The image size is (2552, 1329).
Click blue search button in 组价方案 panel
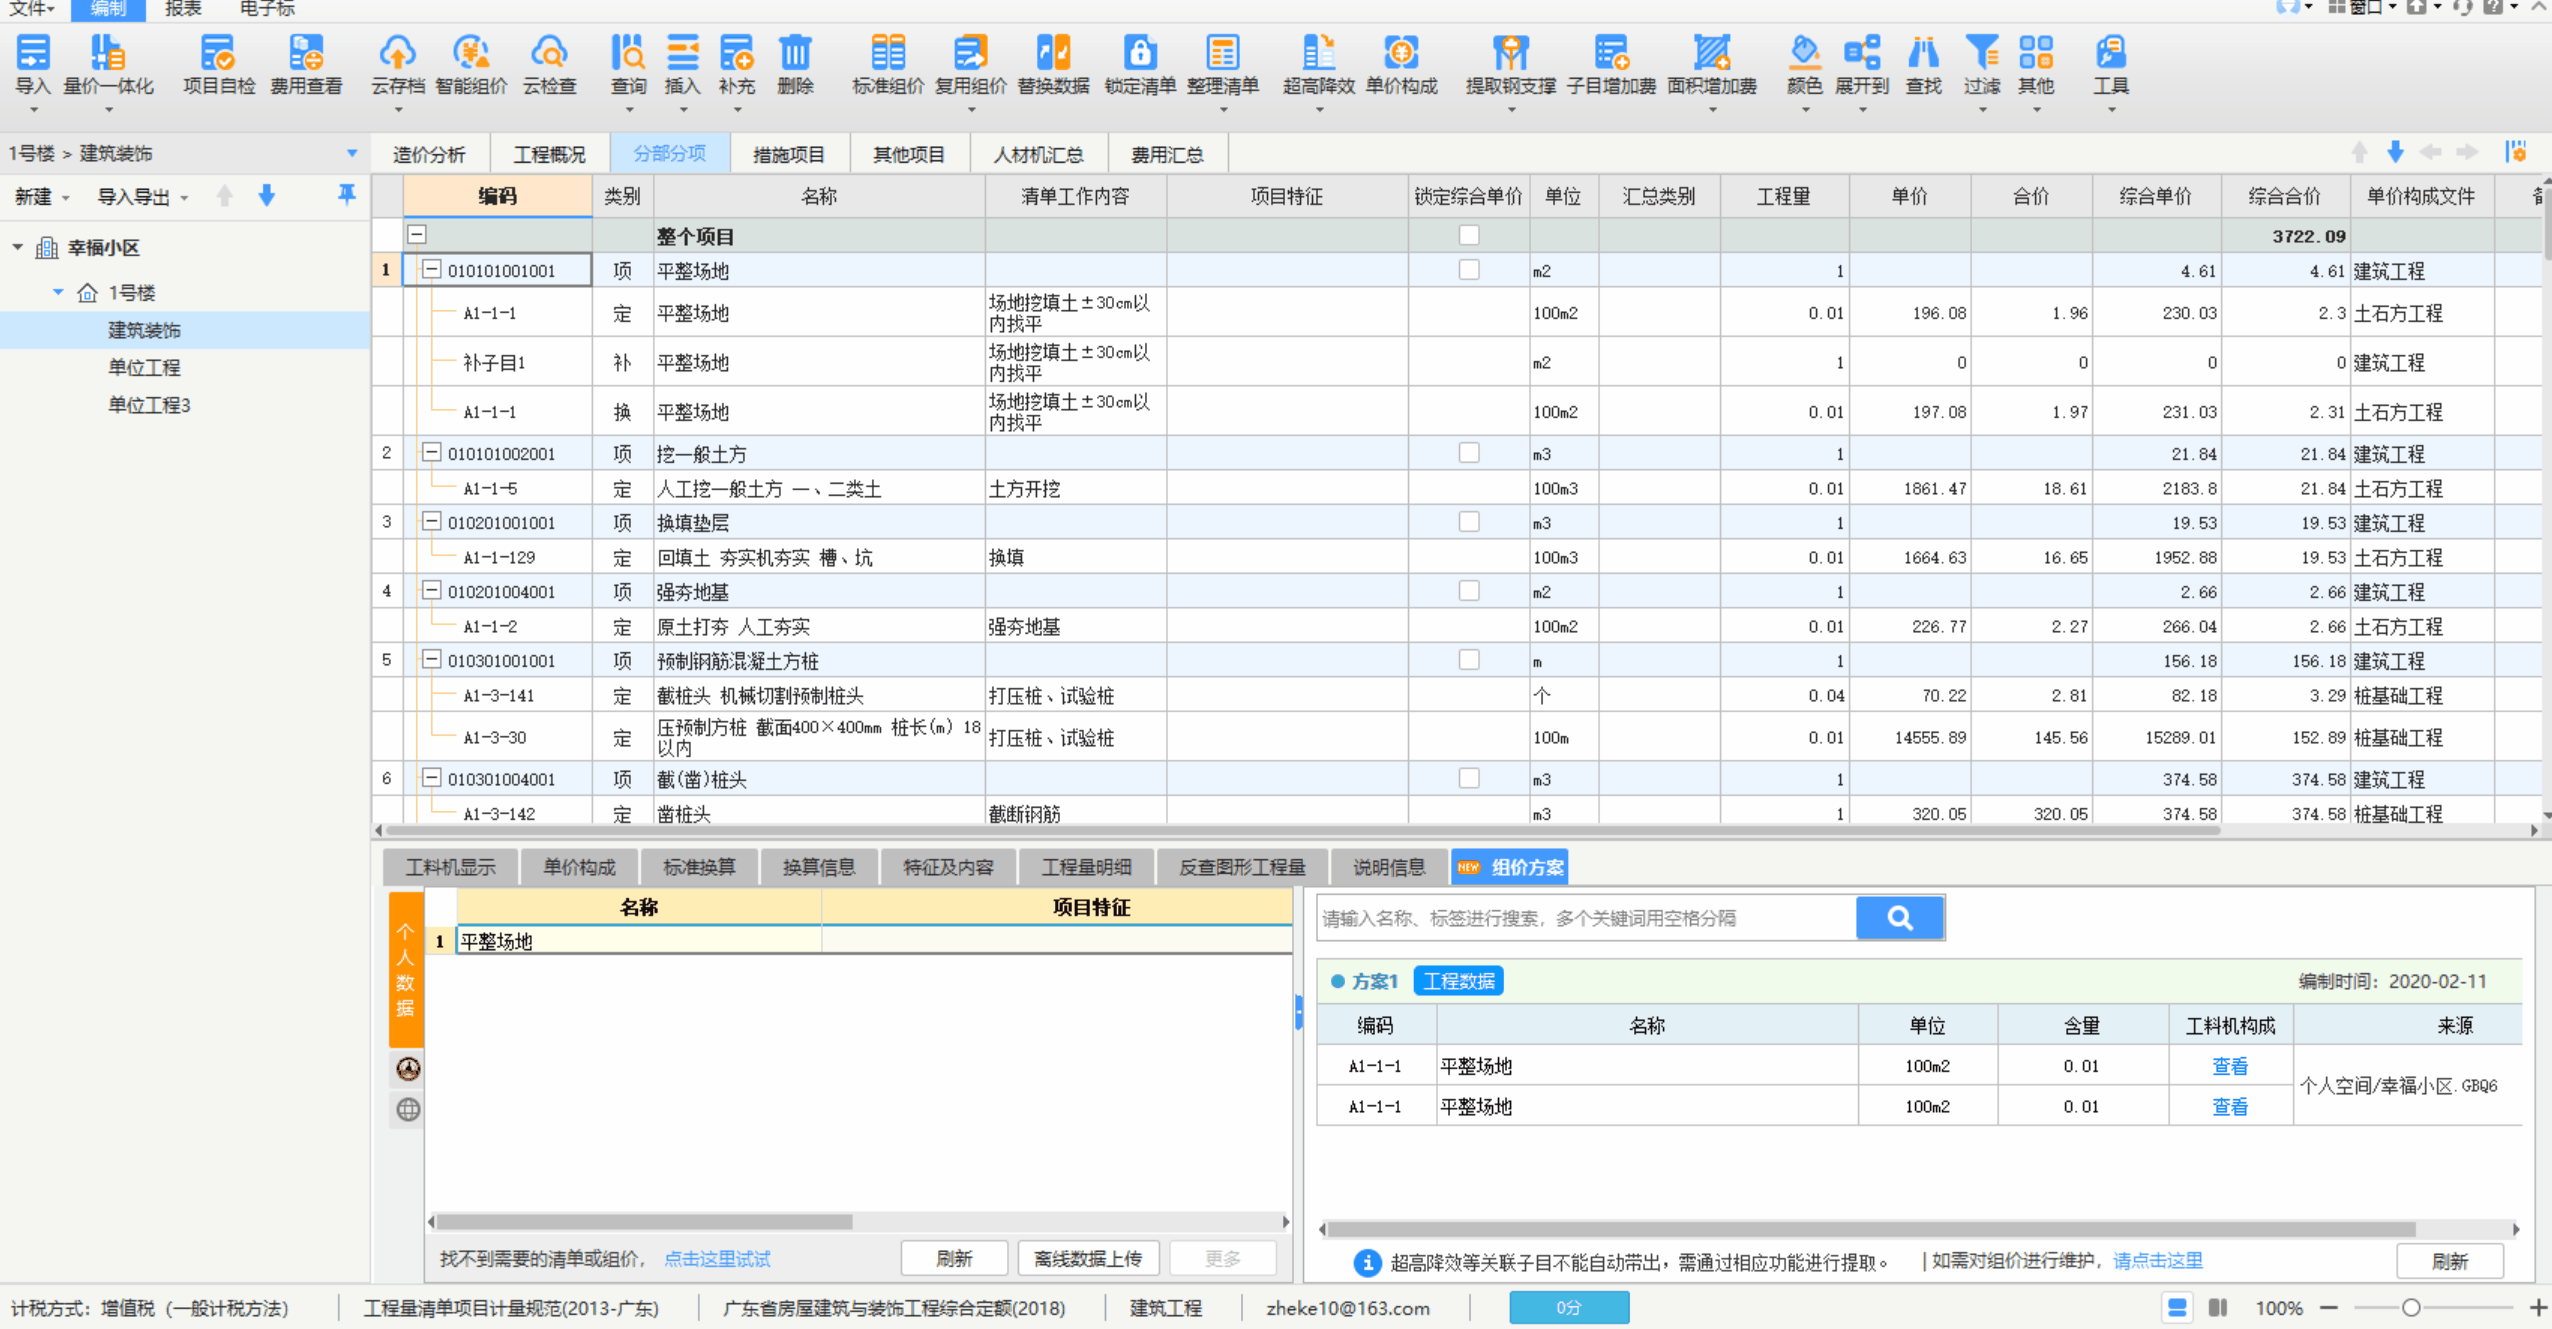pyautogui.click(x=1900, y=918)
